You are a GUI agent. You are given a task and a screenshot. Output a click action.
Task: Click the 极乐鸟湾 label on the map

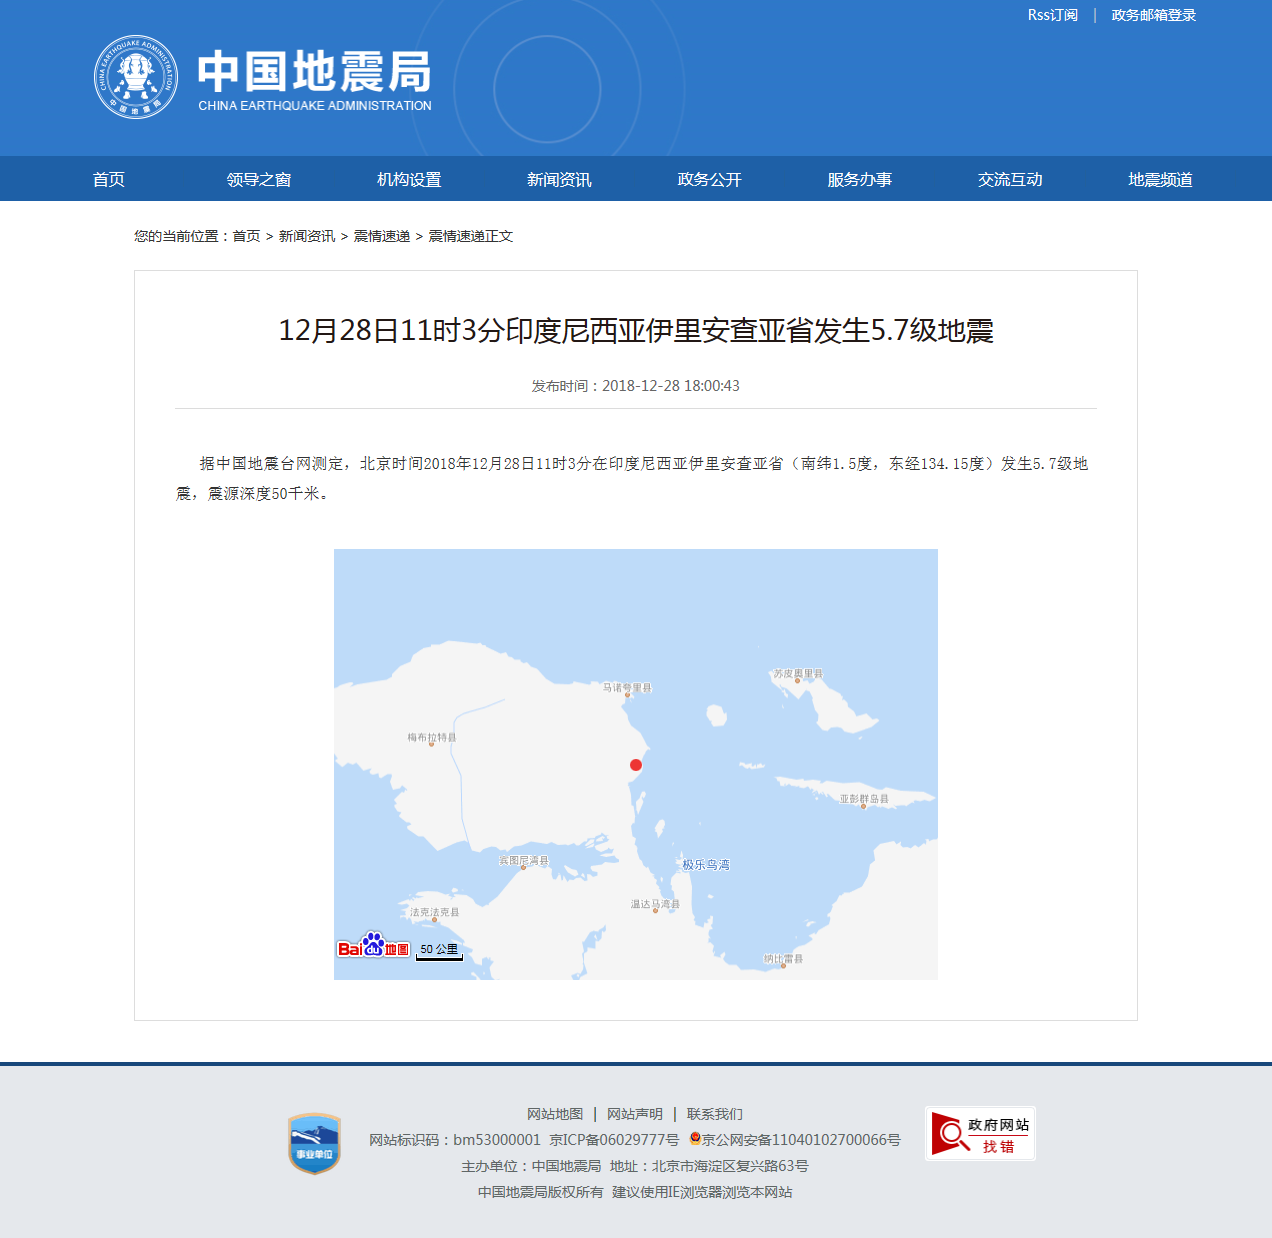706,865
